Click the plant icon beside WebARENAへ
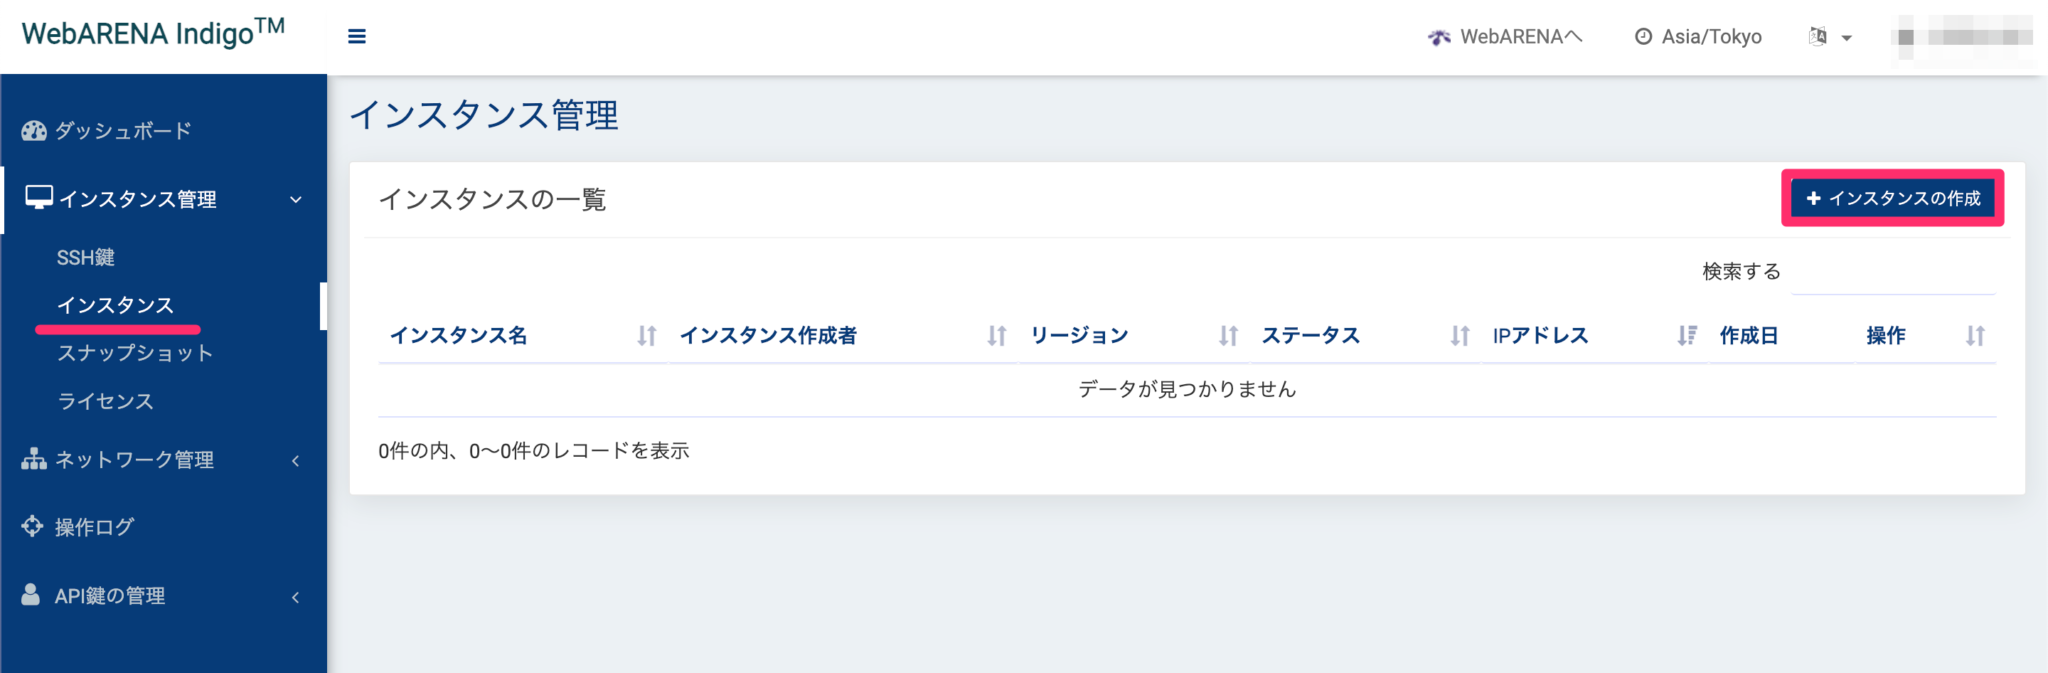Viewport: 2048px width, 673px height. tap(1438, 37)
